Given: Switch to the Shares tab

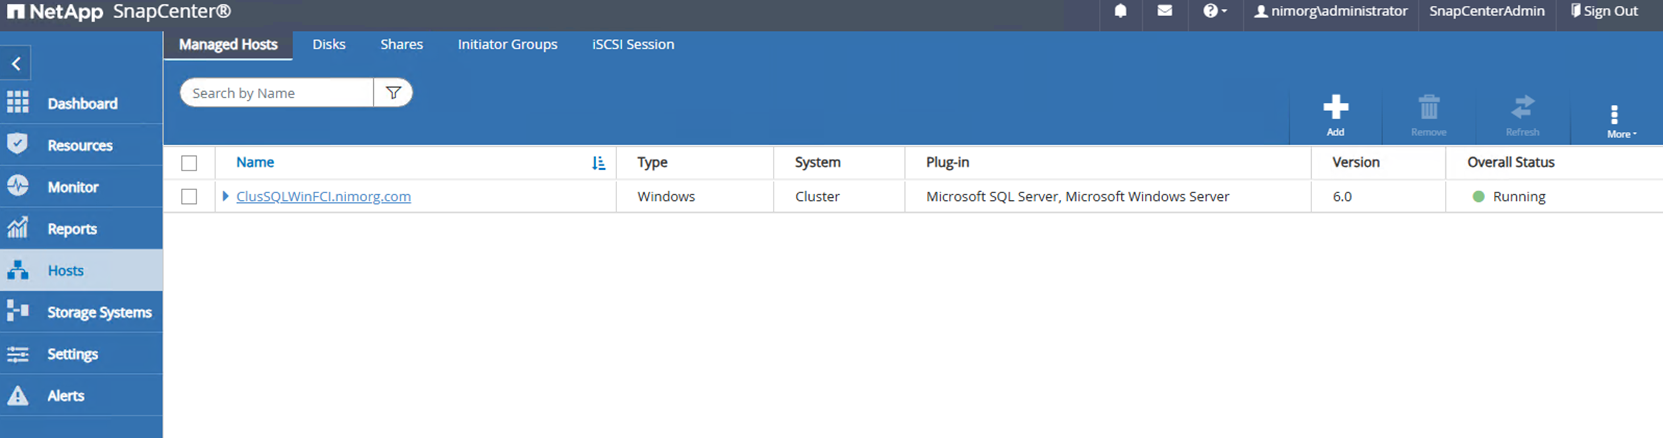Looking at the screenshot, I should click(401, 44).
